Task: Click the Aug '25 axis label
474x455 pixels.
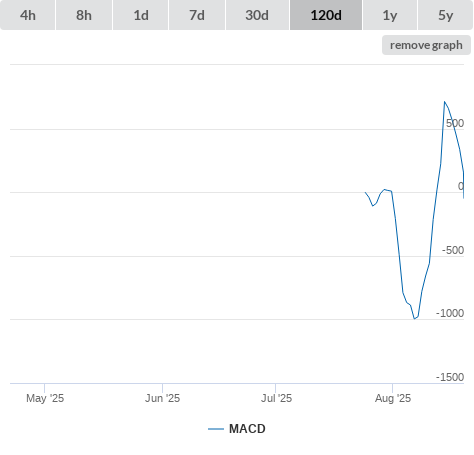Action: (393, 398)
